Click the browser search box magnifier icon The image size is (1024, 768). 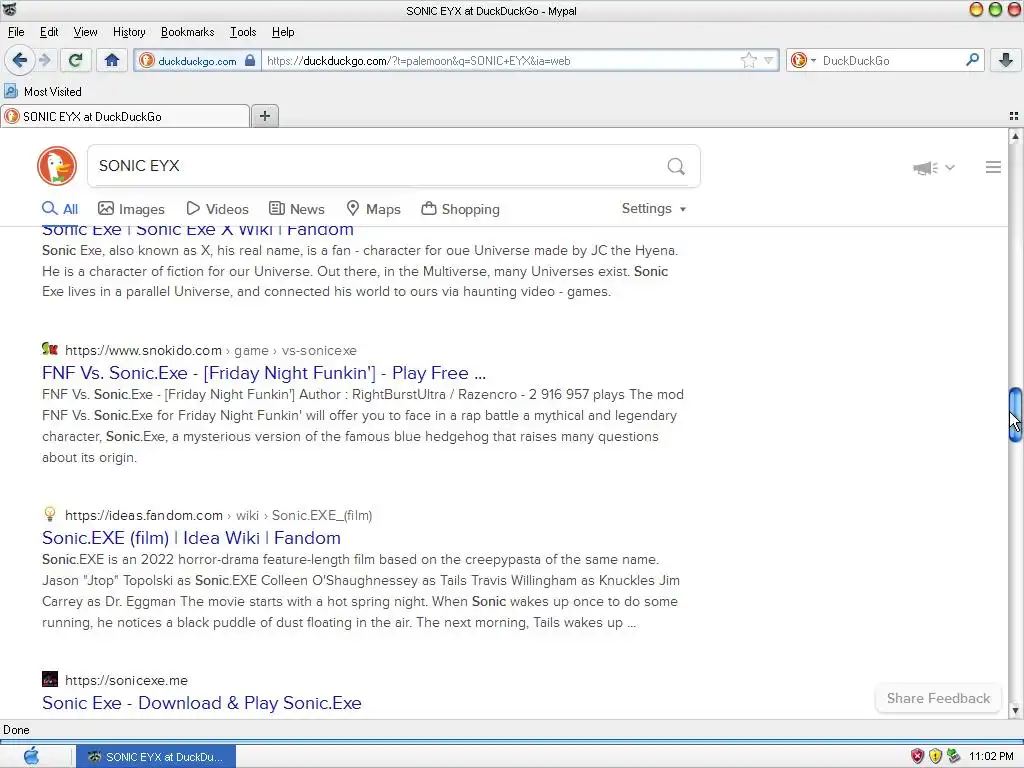972,60
